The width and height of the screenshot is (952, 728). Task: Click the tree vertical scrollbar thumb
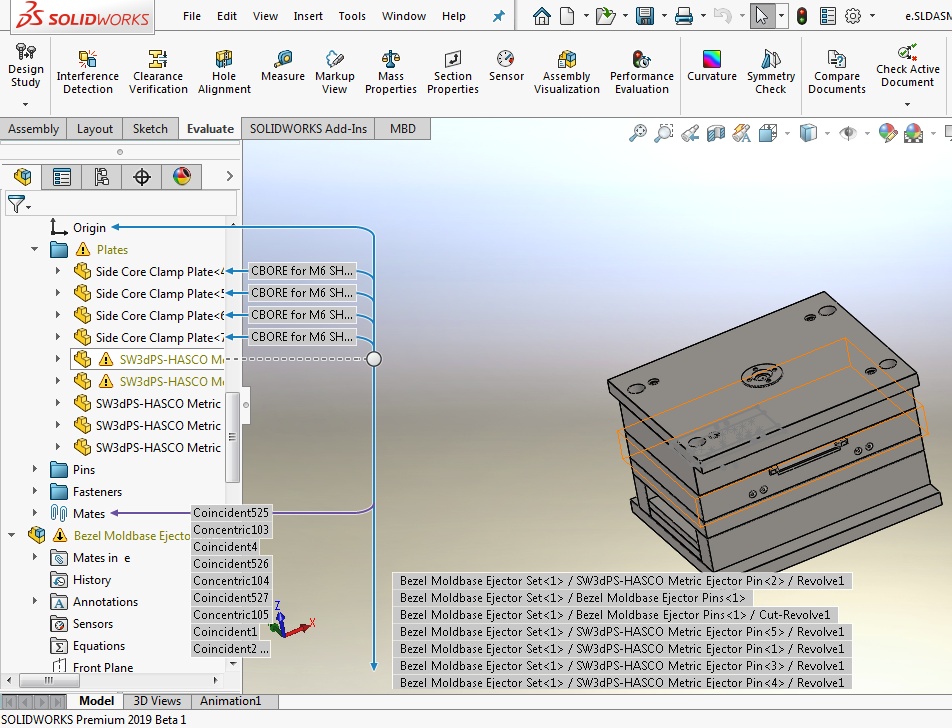pos(232,437)
